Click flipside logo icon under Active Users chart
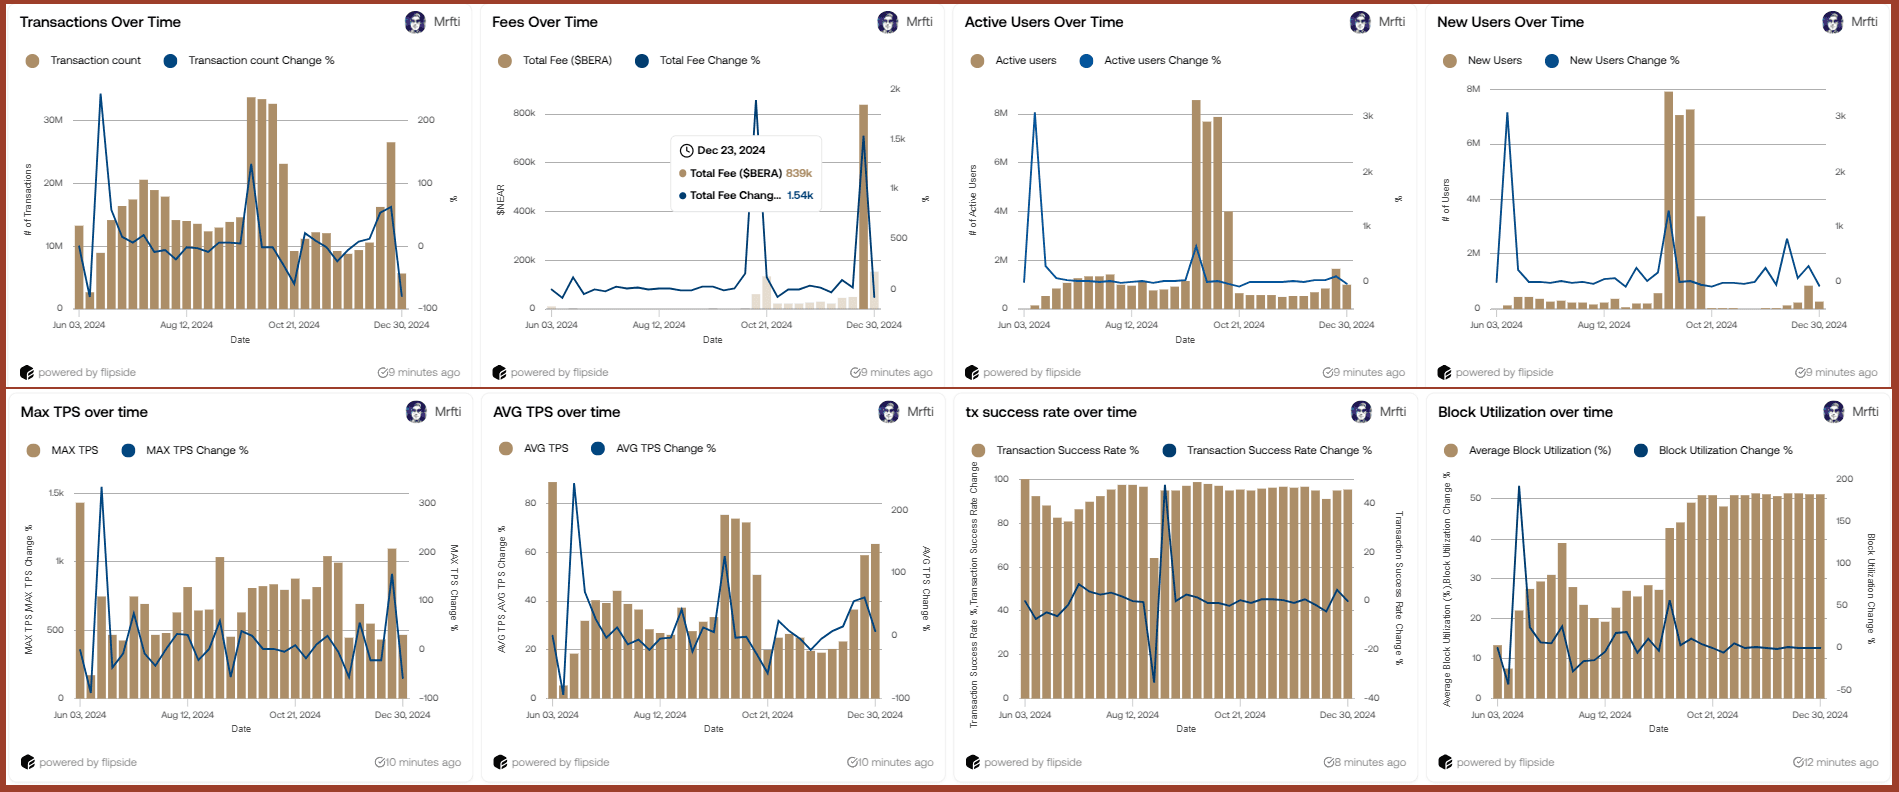Screen dimensions: 1899x792 (x=972, y=372)
